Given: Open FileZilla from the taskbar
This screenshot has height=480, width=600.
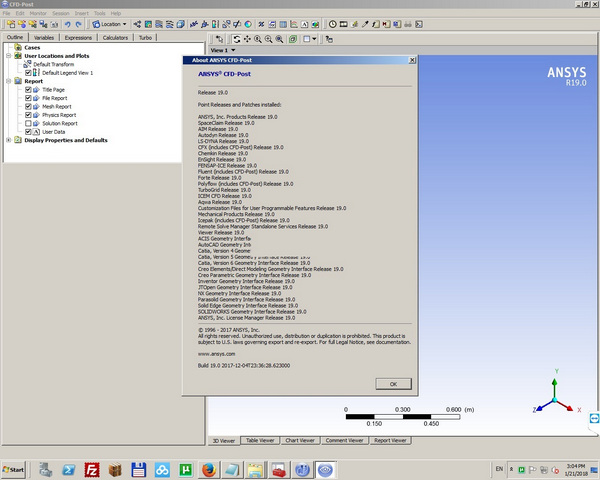Looking at the screenshot, I should click(91, 468).
